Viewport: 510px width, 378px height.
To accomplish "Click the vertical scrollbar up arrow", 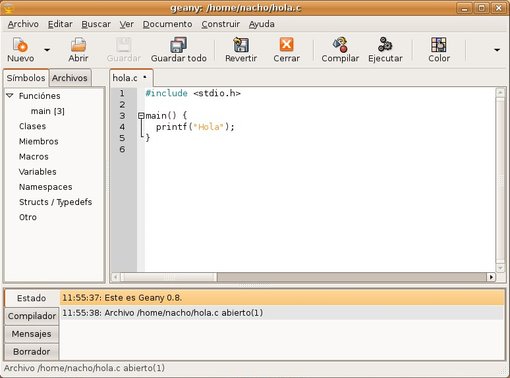I will [x=500, y=93].
